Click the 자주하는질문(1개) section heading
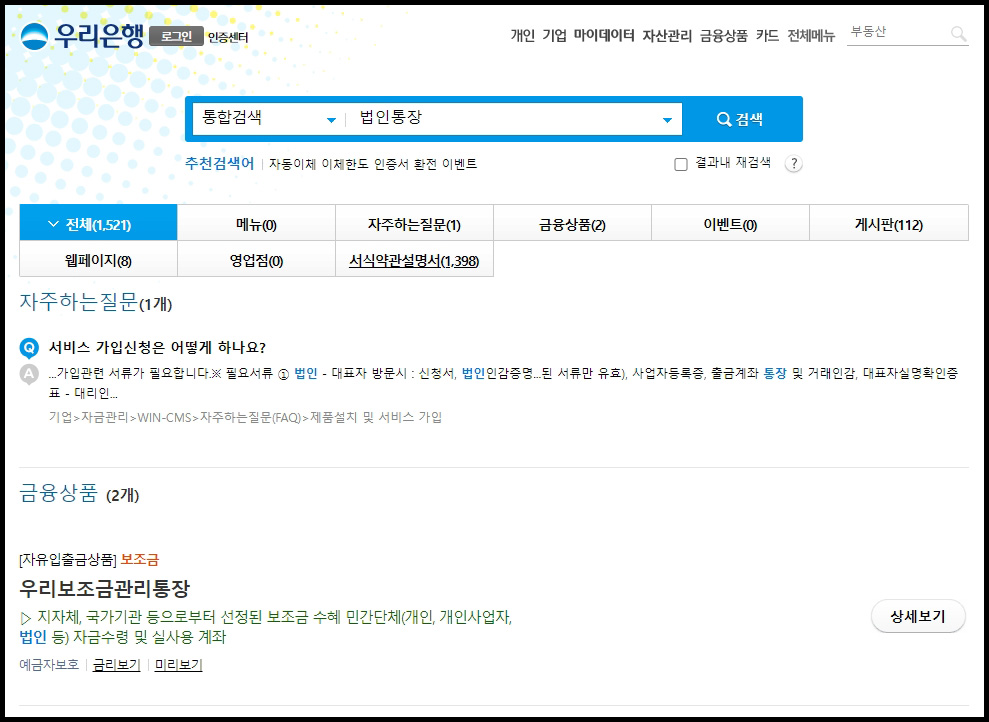 click(96, 303)
